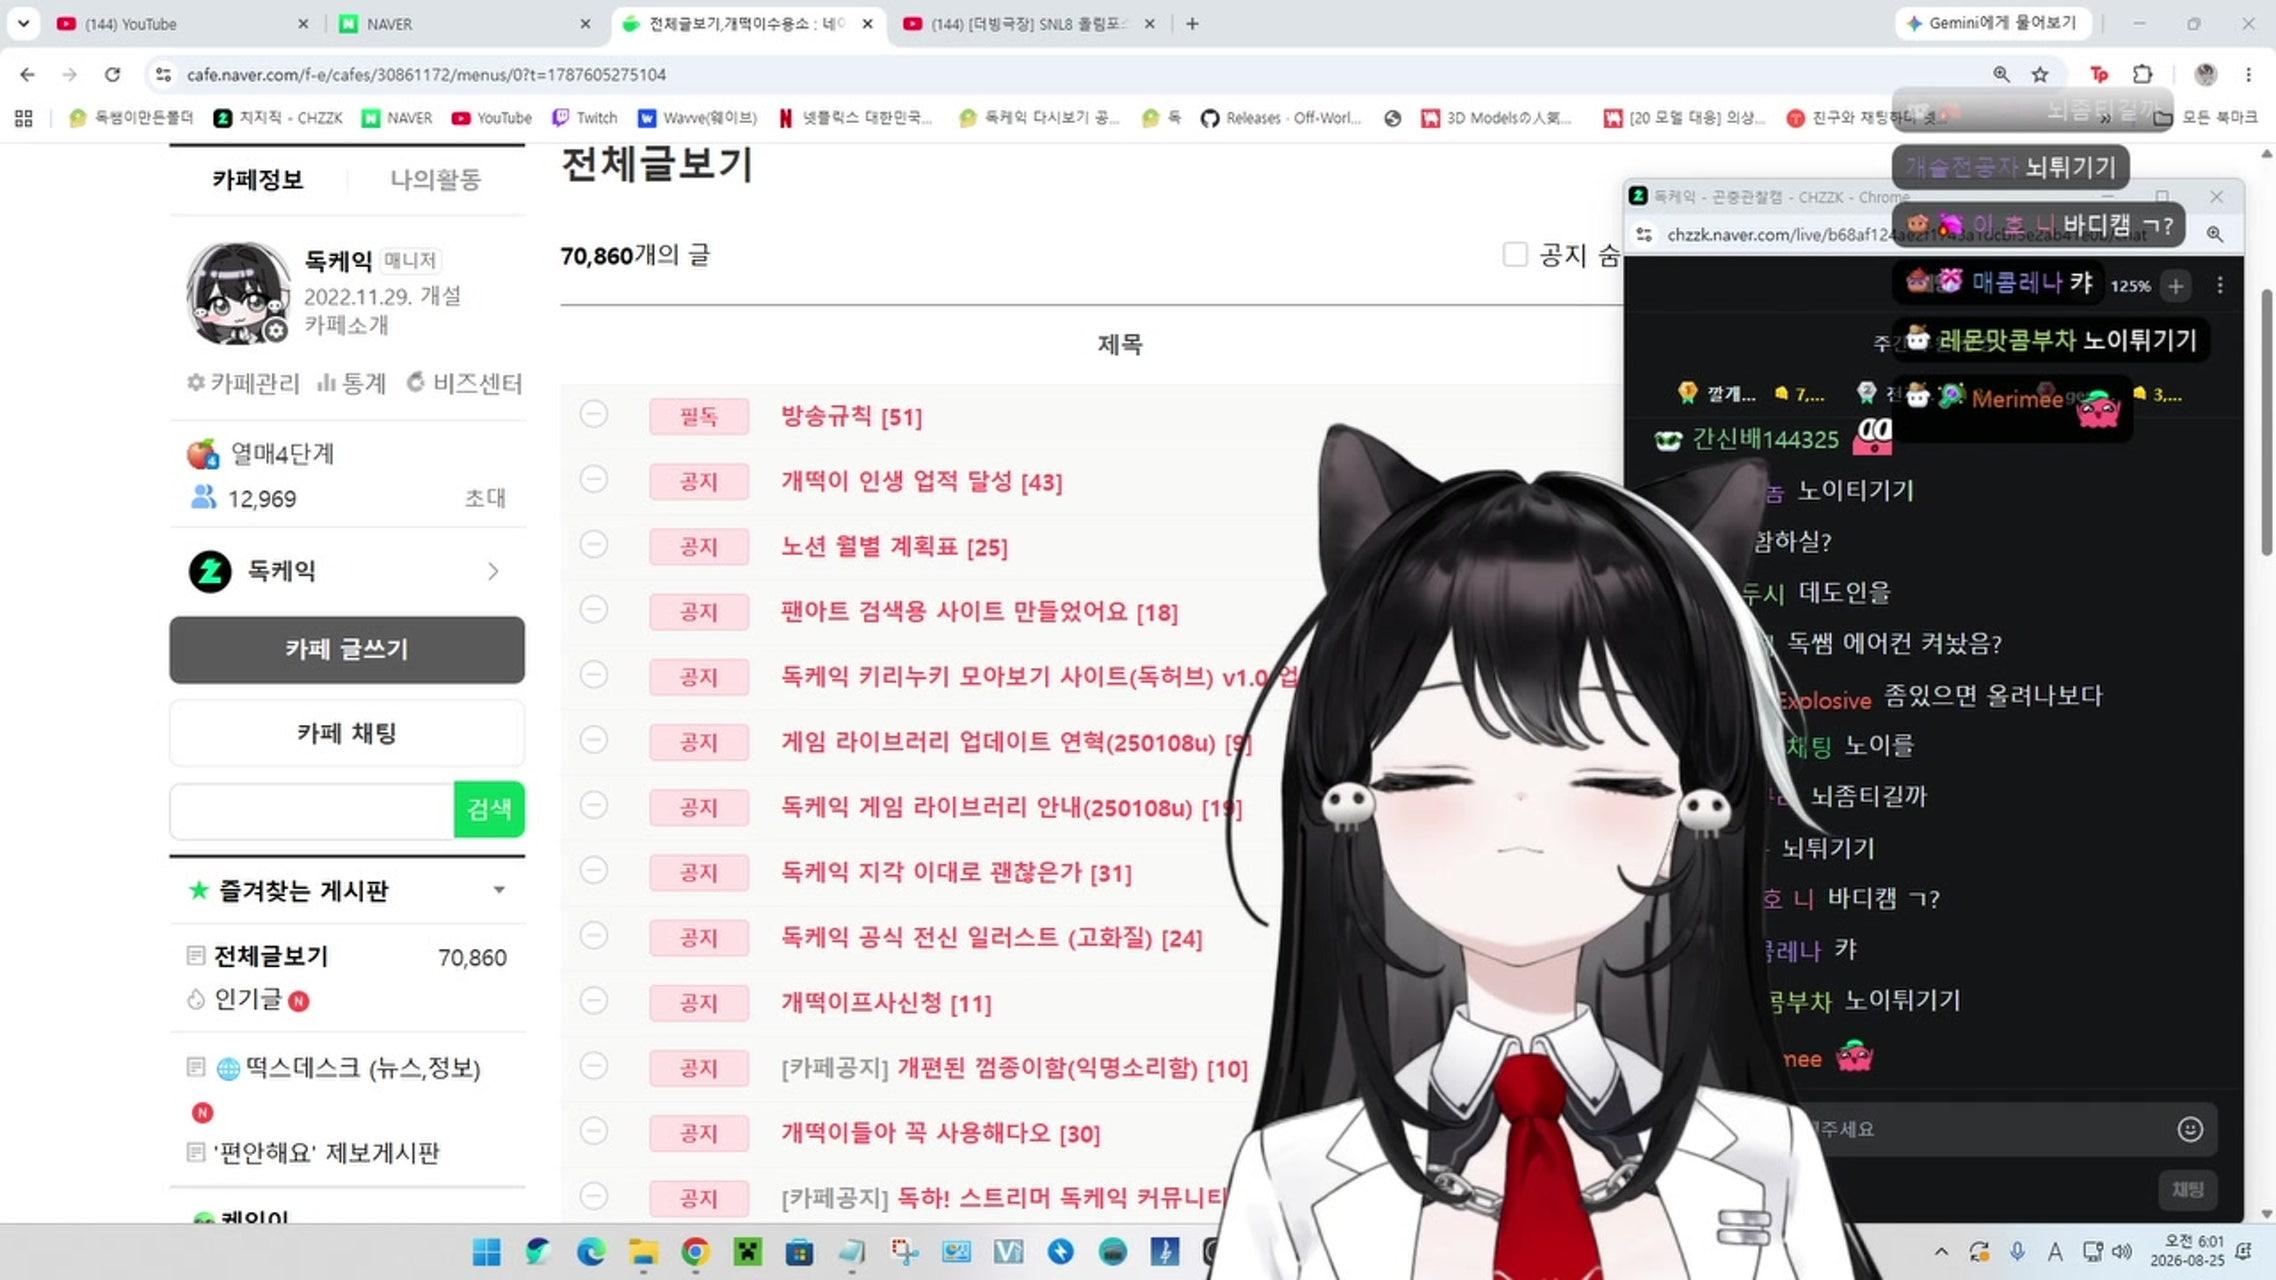Open the bookmarks bar apps grid
This screenshot has width=2276, height=1280.
24,118
